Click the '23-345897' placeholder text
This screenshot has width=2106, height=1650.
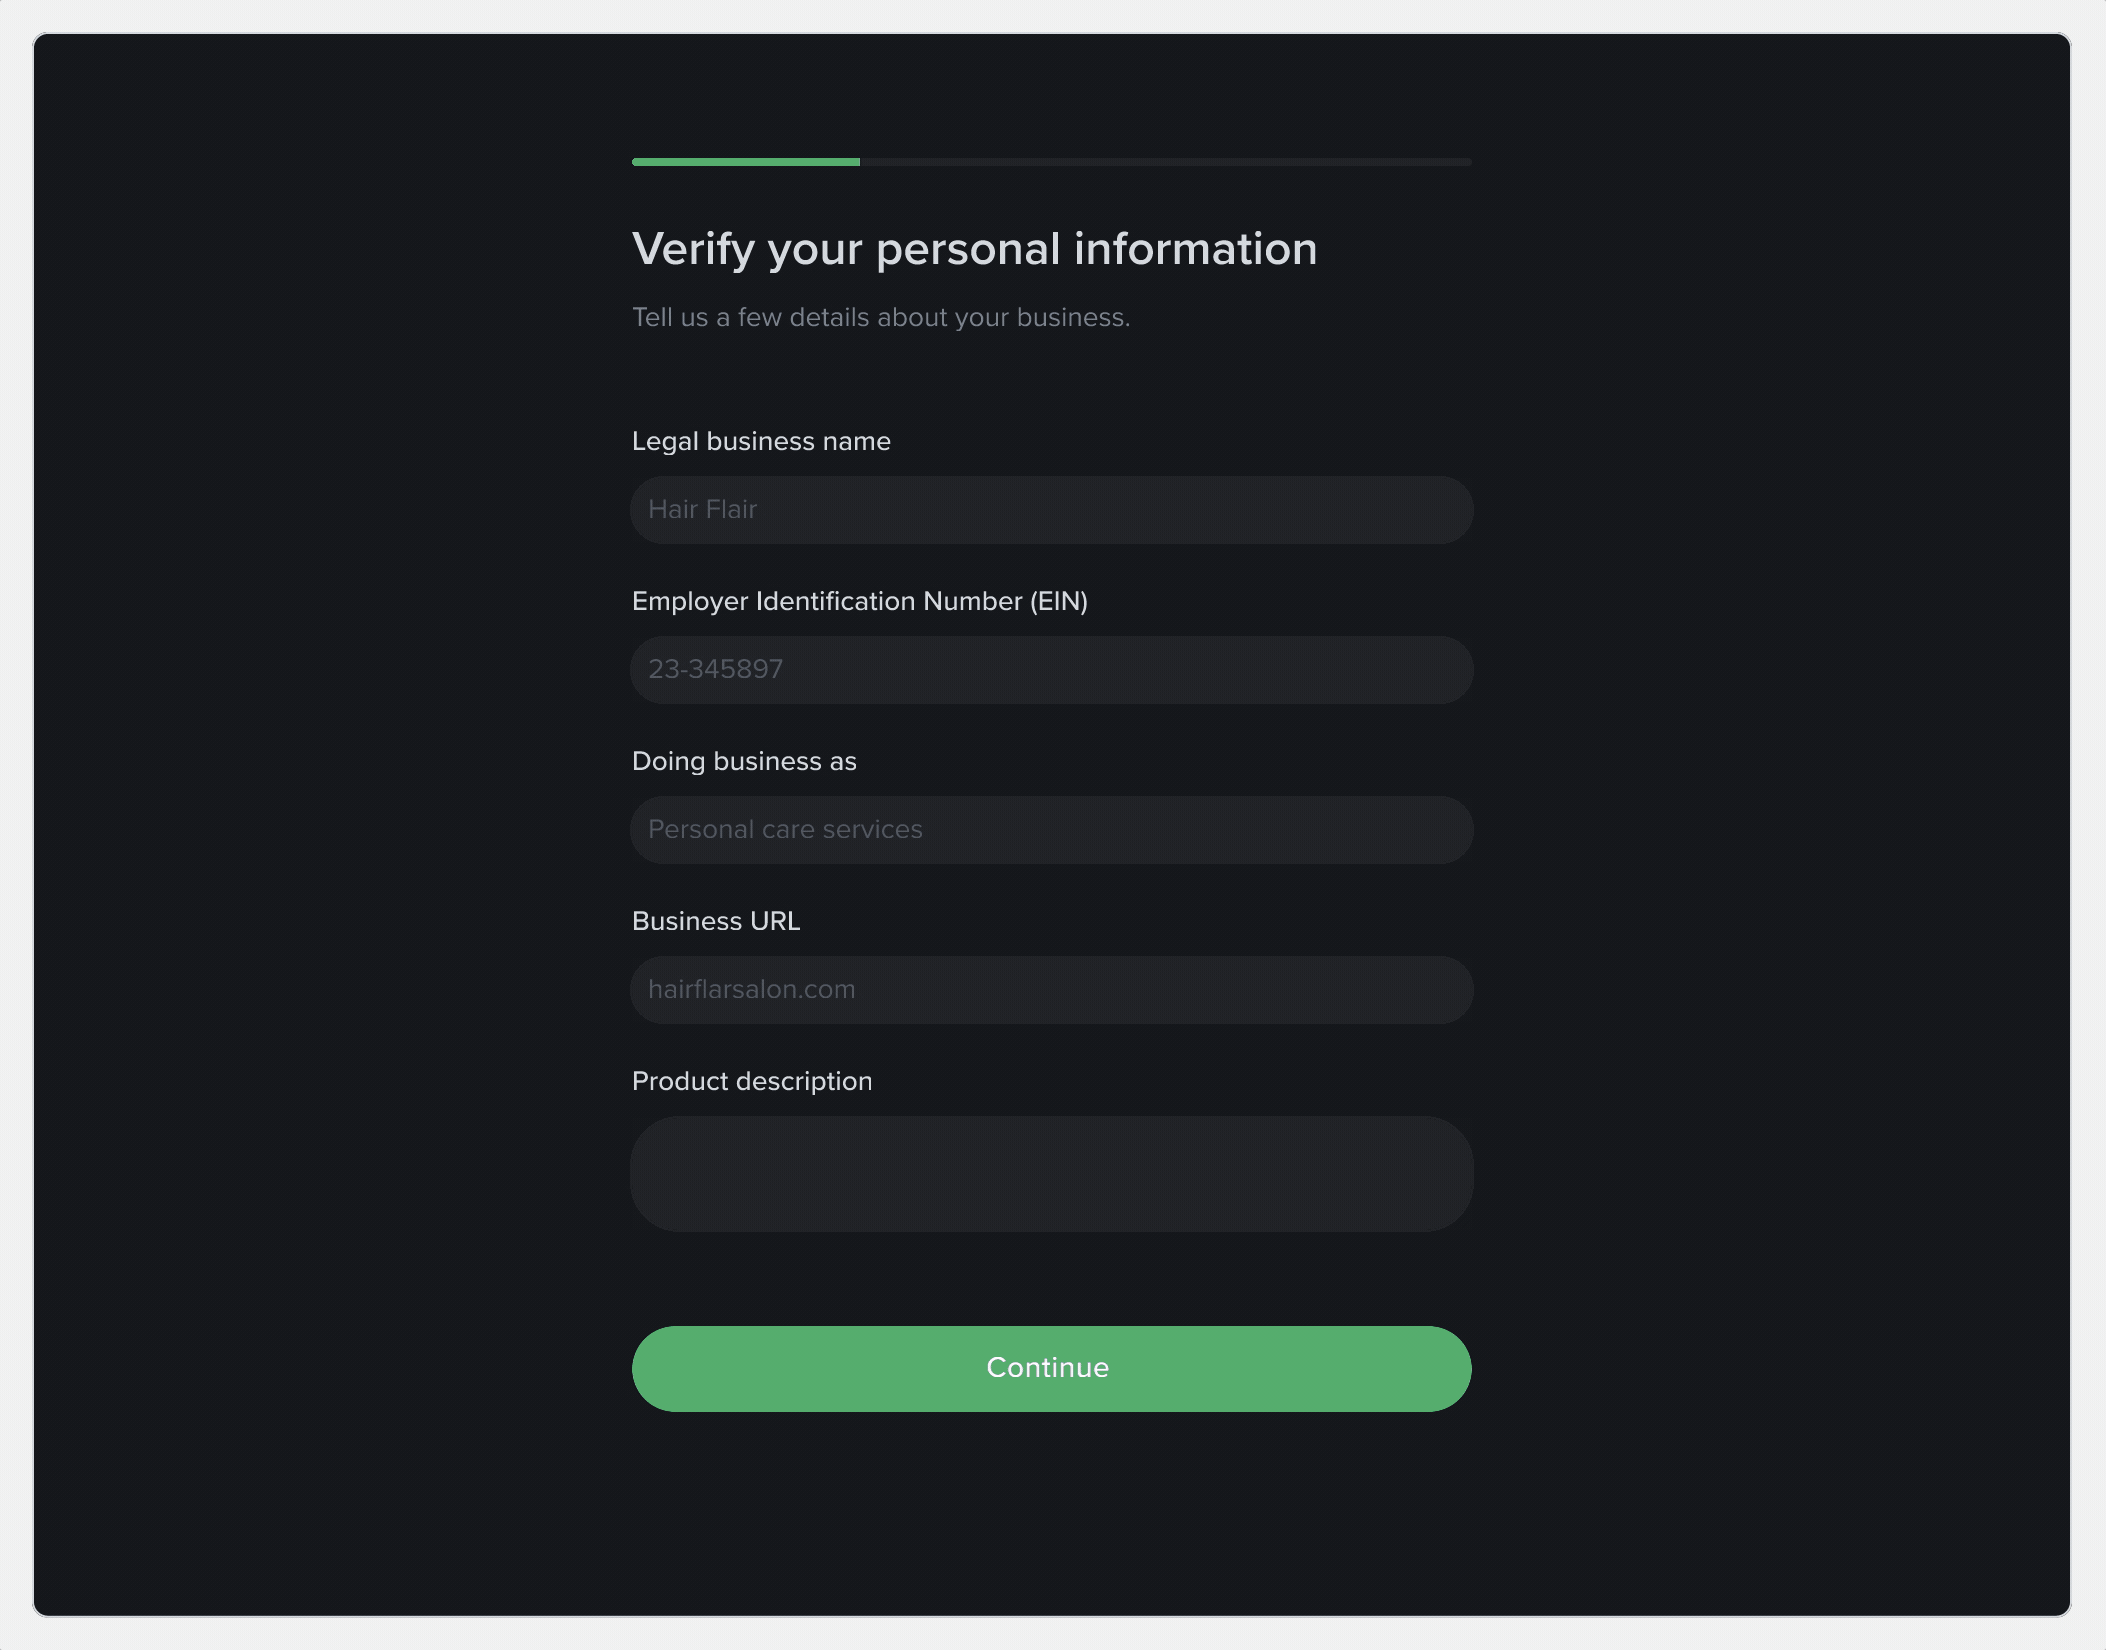[715, 670]
